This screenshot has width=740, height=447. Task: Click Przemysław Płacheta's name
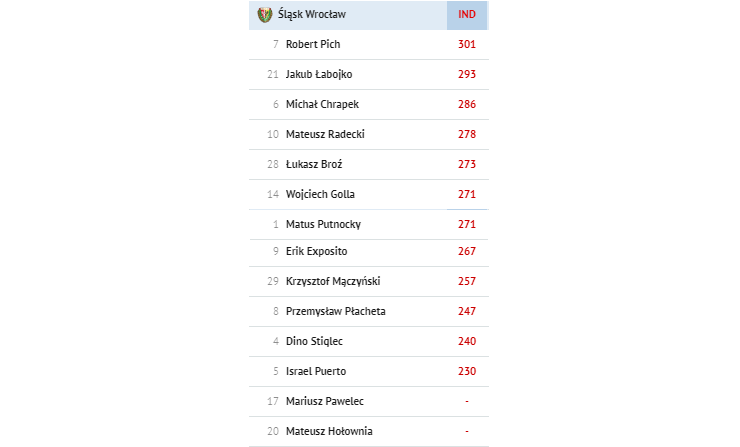[336, 312]
